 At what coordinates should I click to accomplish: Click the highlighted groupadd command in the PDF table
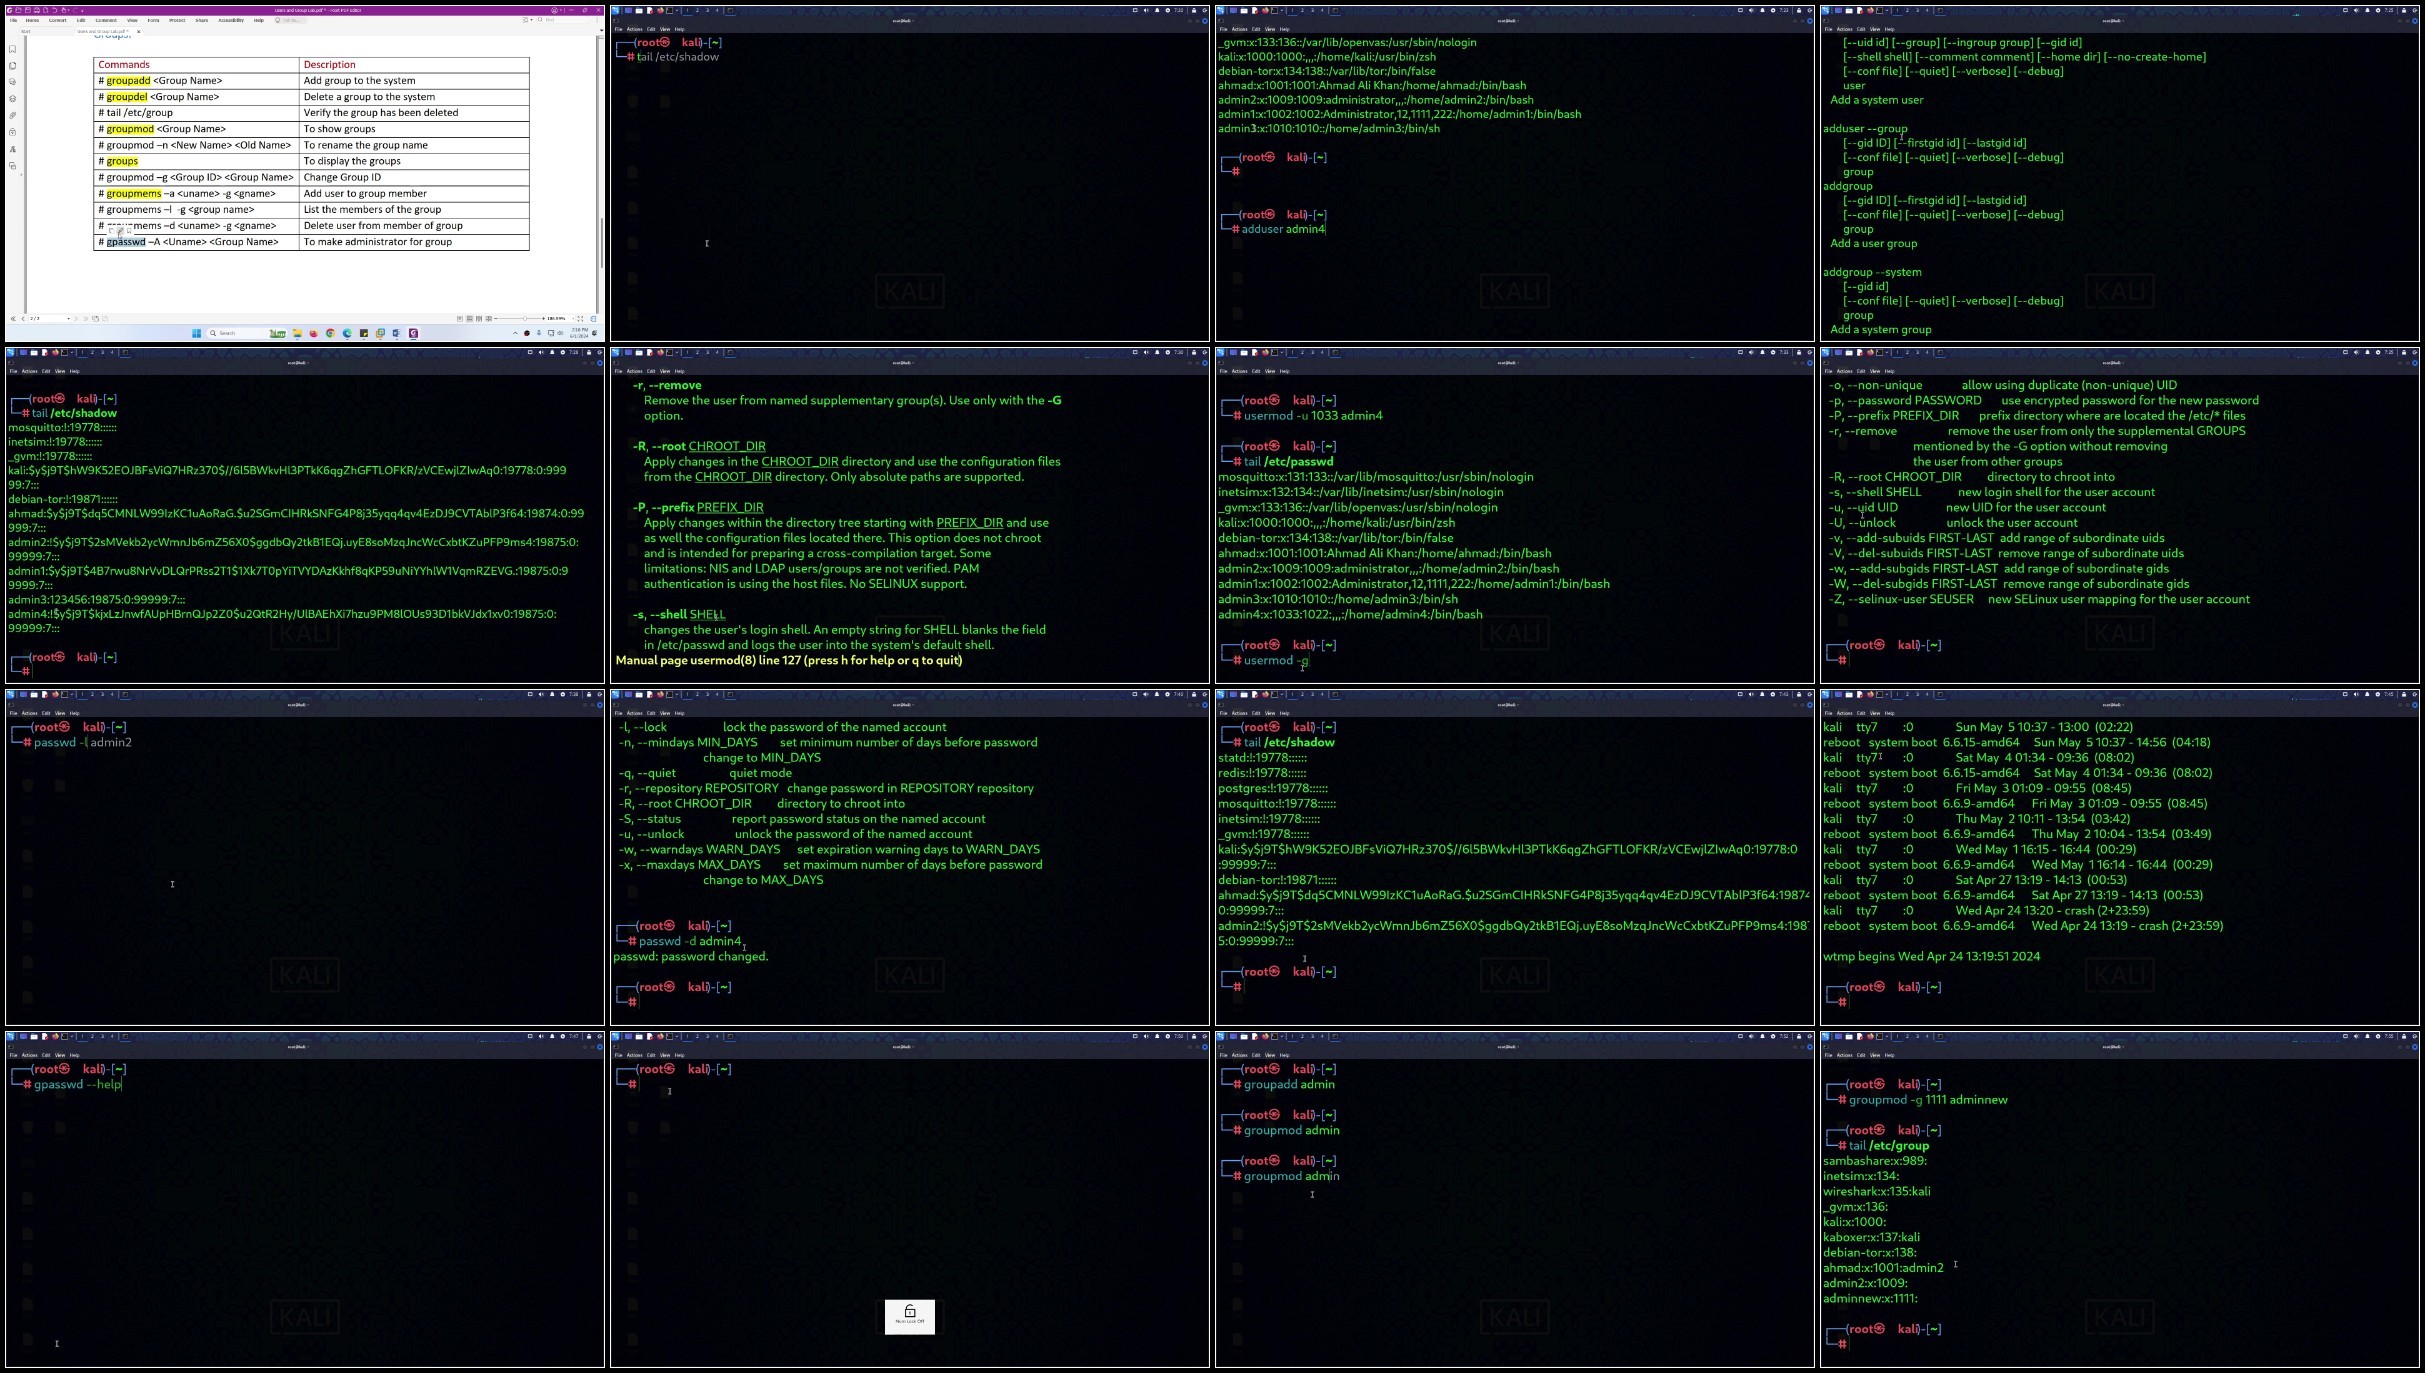(x=128, y=81)
